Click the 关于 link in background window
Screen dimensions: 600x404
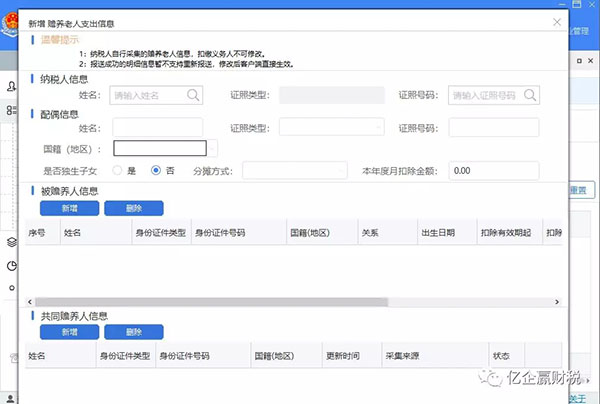coord(578,399)
